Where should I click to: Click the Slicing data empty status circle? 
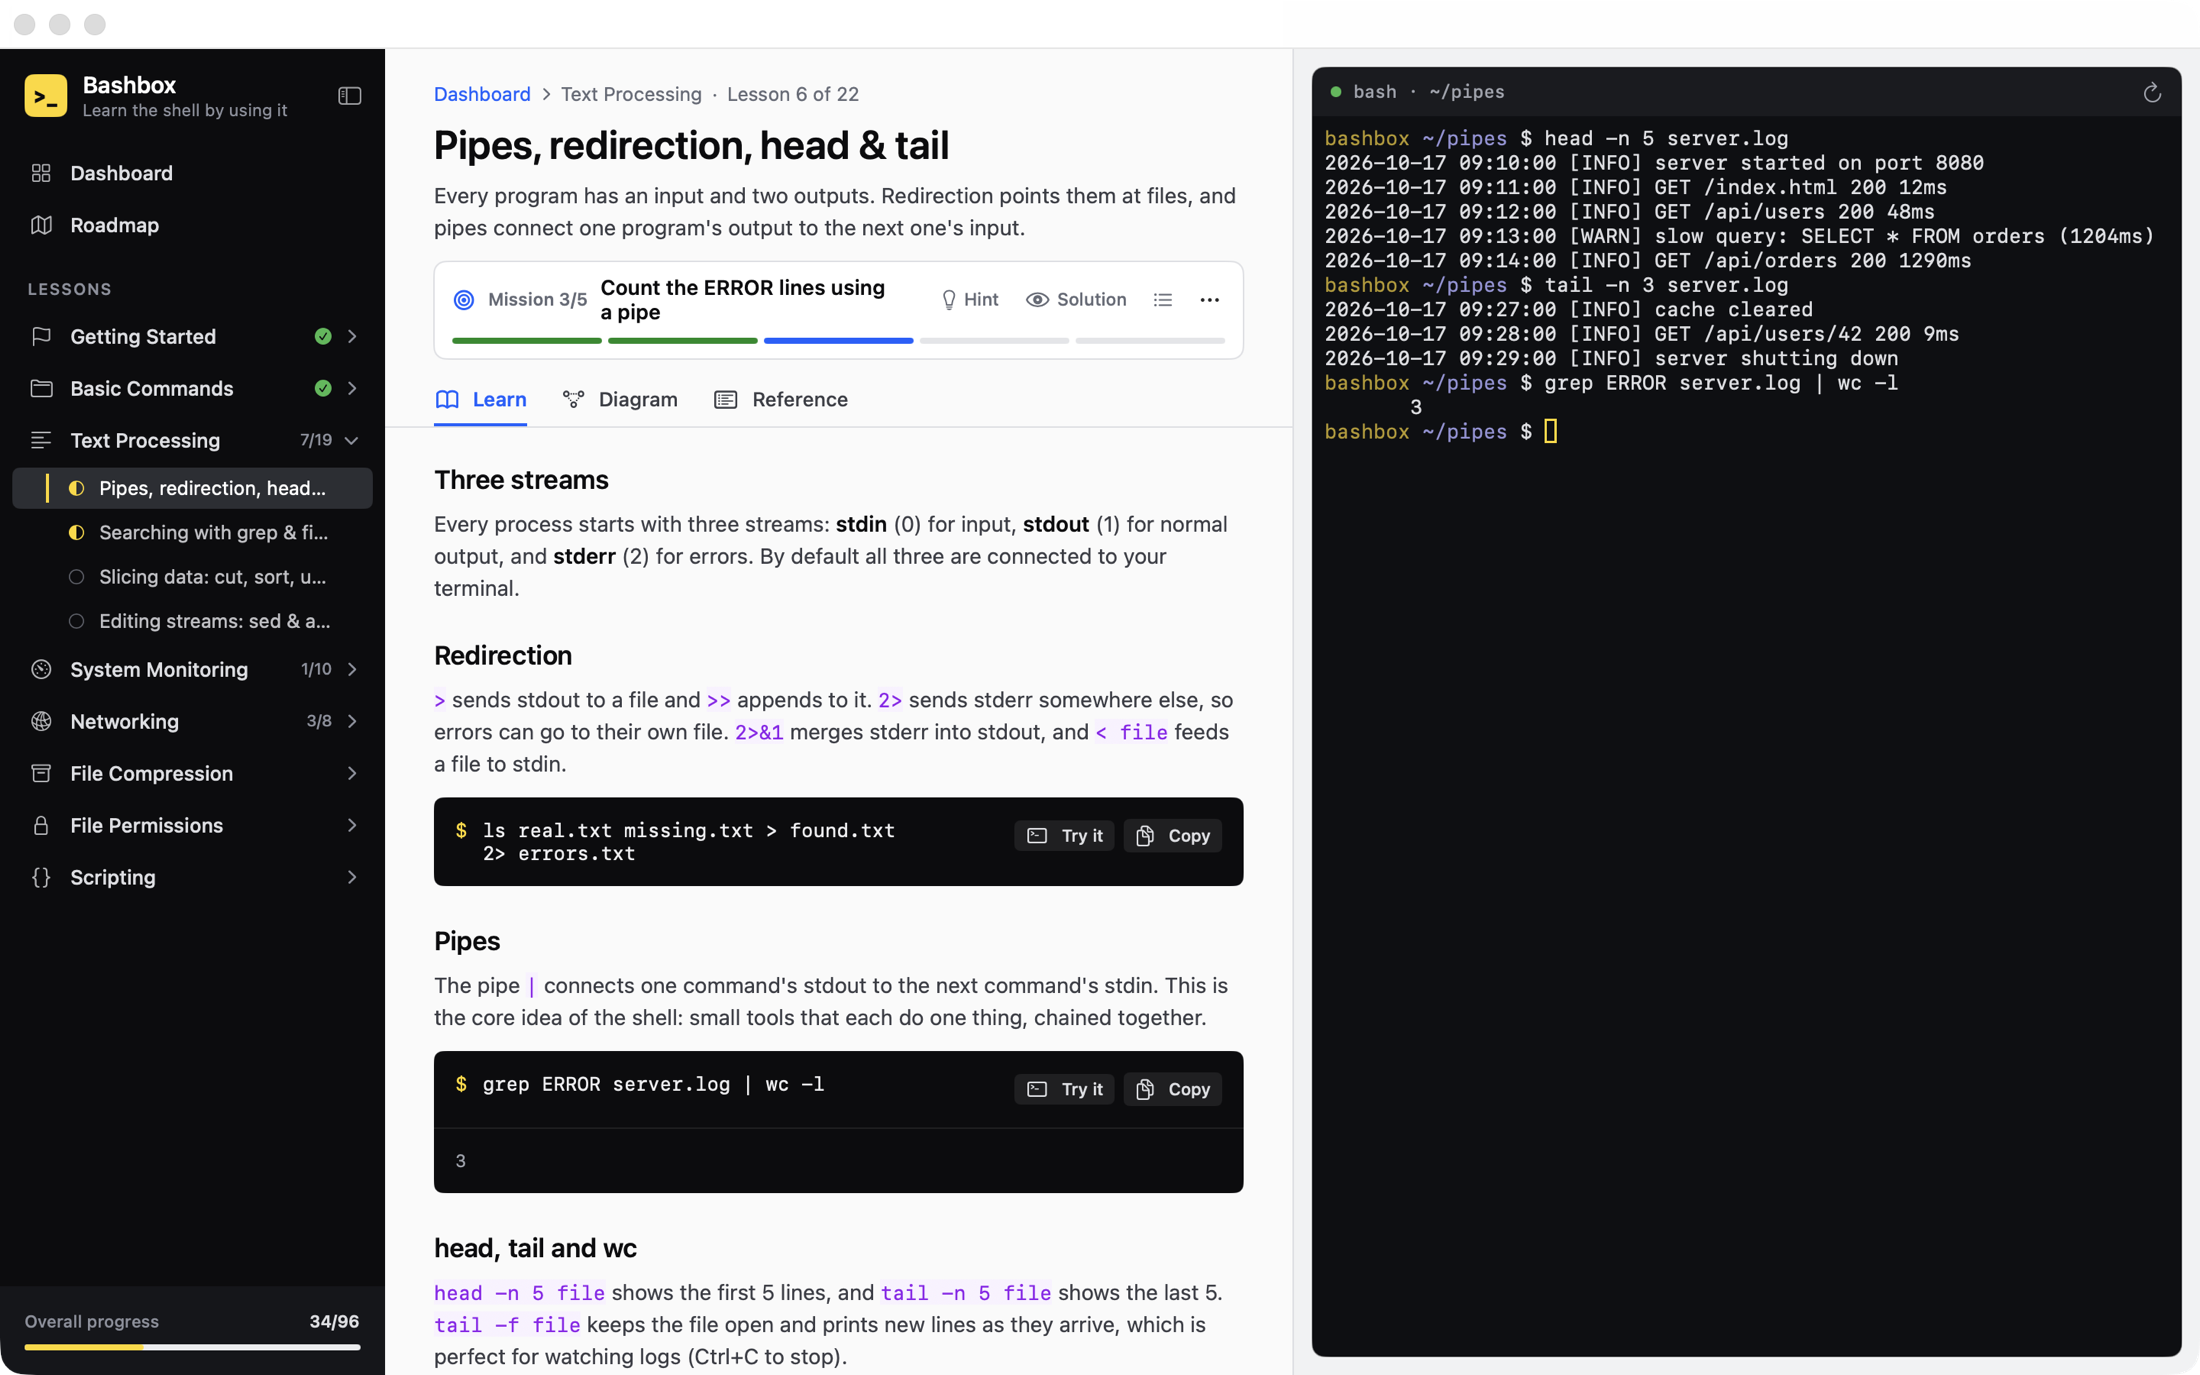click(x=76, y=577)
